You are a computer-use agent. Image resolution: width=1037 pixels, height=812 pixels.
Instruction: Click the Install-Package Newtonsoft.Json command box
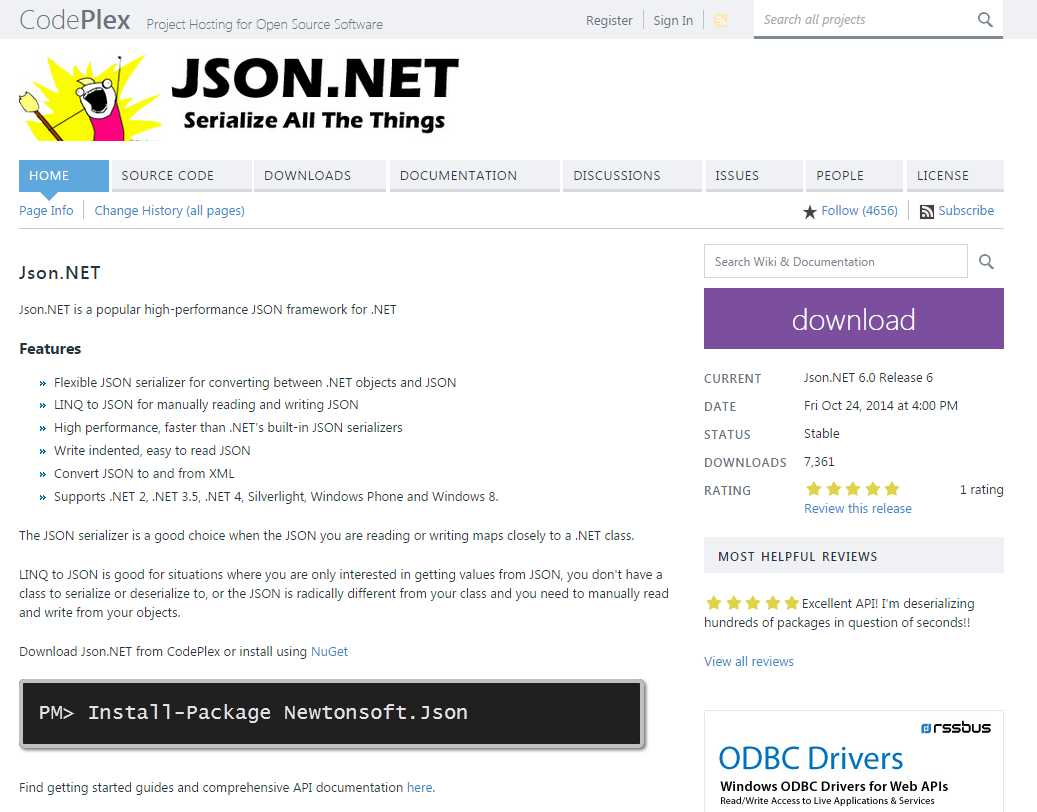332,713
